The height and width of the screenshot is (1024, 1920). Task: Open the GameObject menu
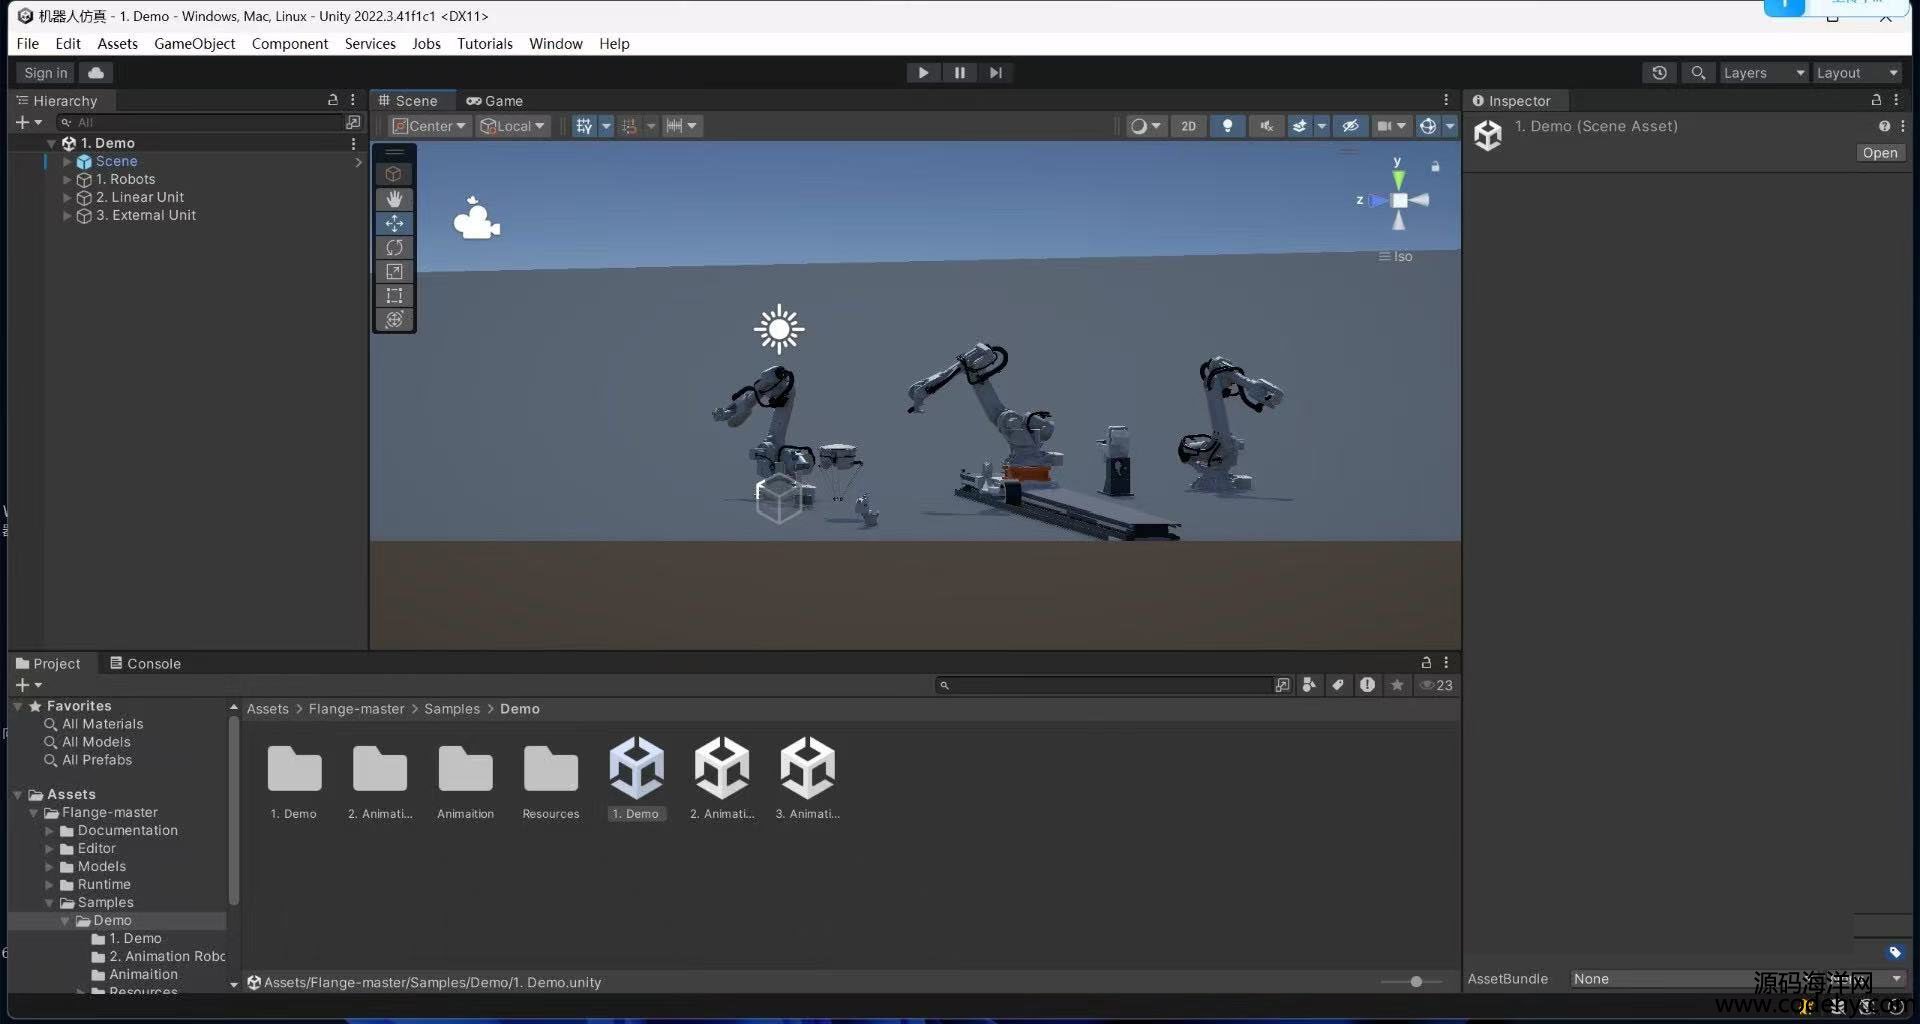click(194, 43)
